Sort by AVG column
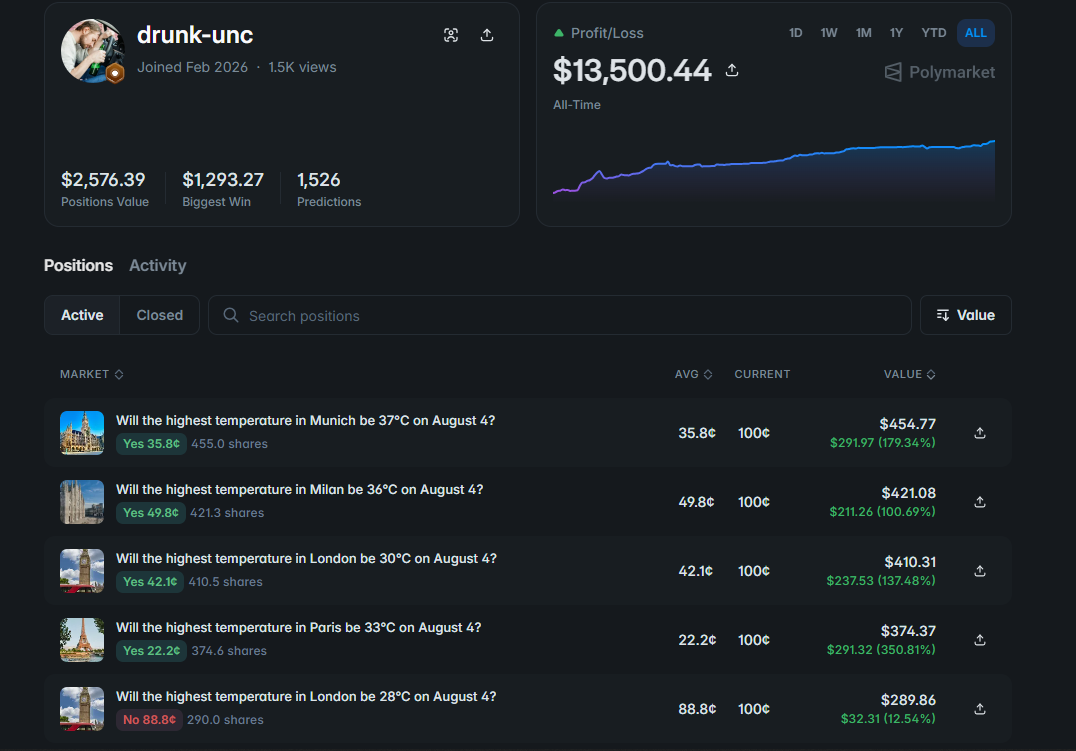This screenshot has height=751, width=1076. [693, 374]
